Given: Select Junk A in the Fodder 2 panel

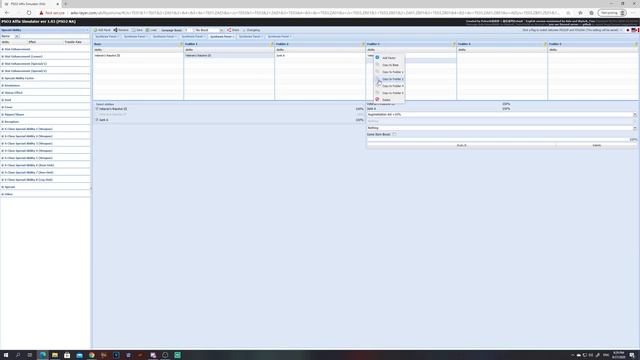Looking at the screenshot, I should [320, 56].
